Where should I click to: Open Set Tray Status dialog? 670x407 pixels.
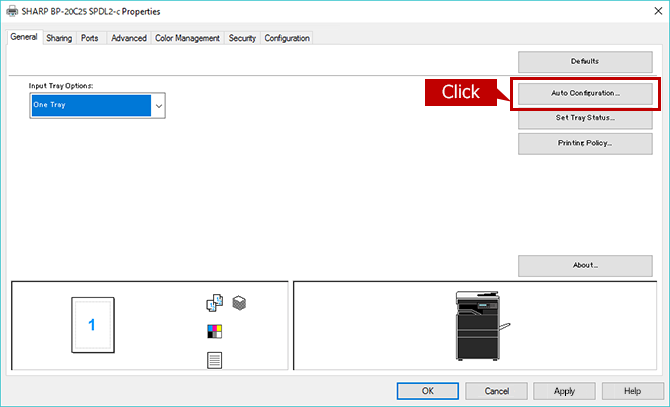[x=585, y=118]
